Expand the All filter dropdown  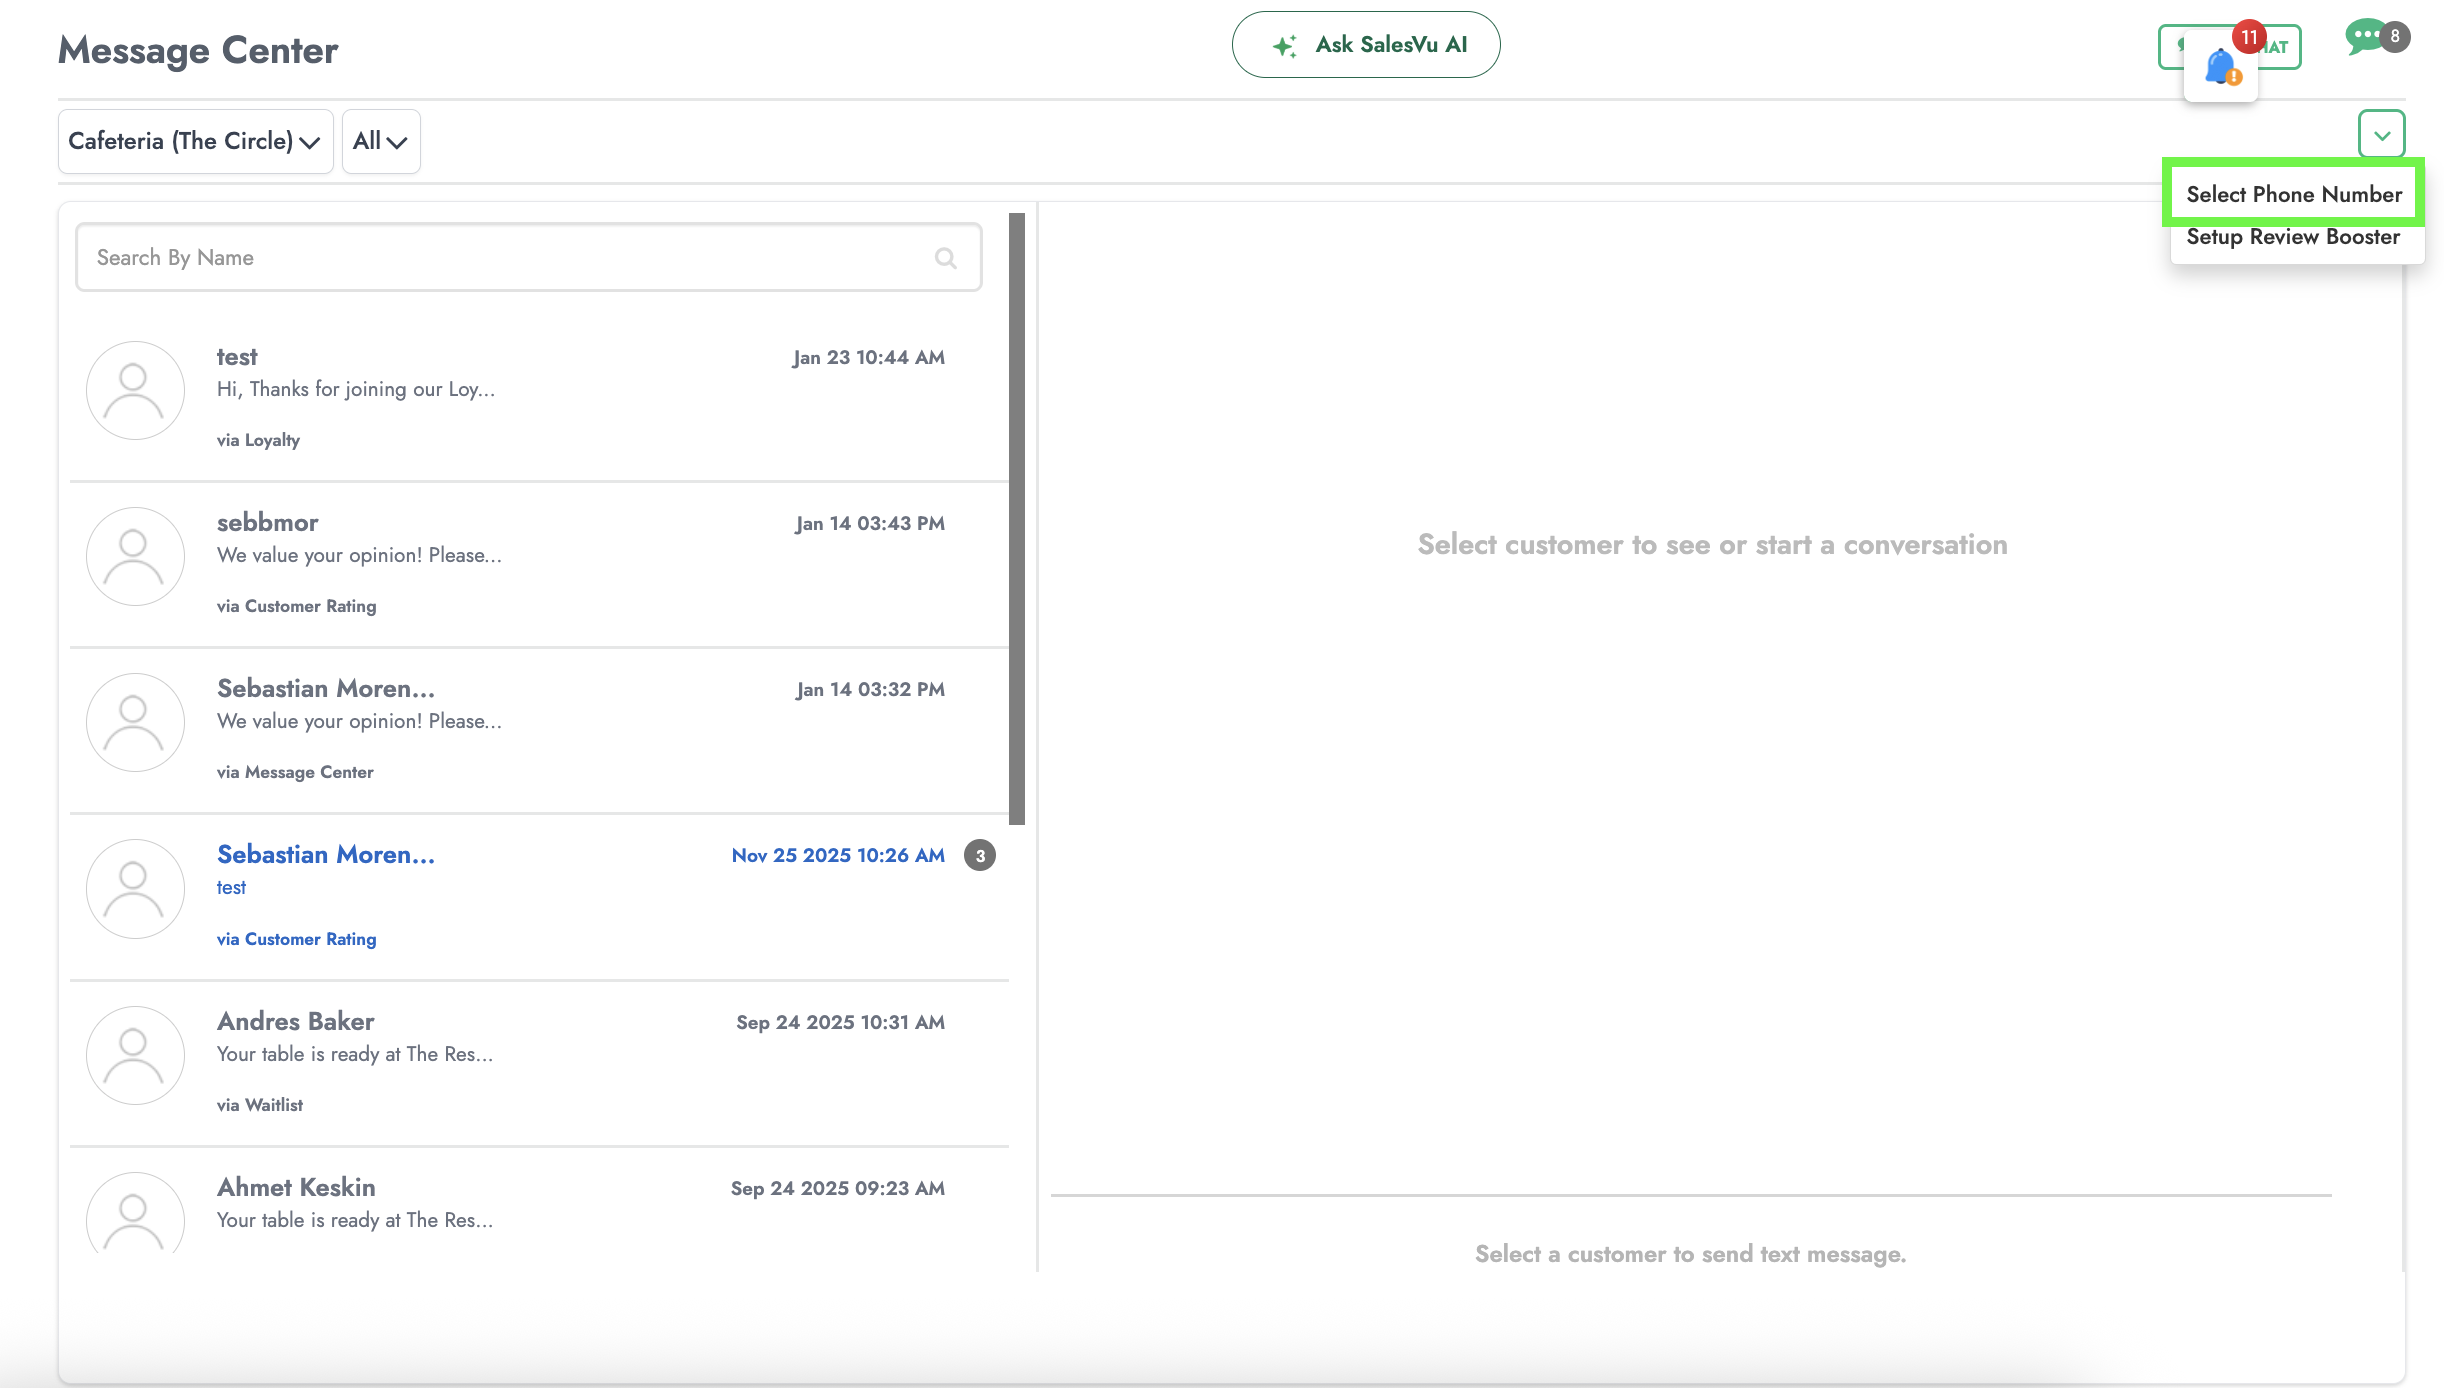pos(380,142)
